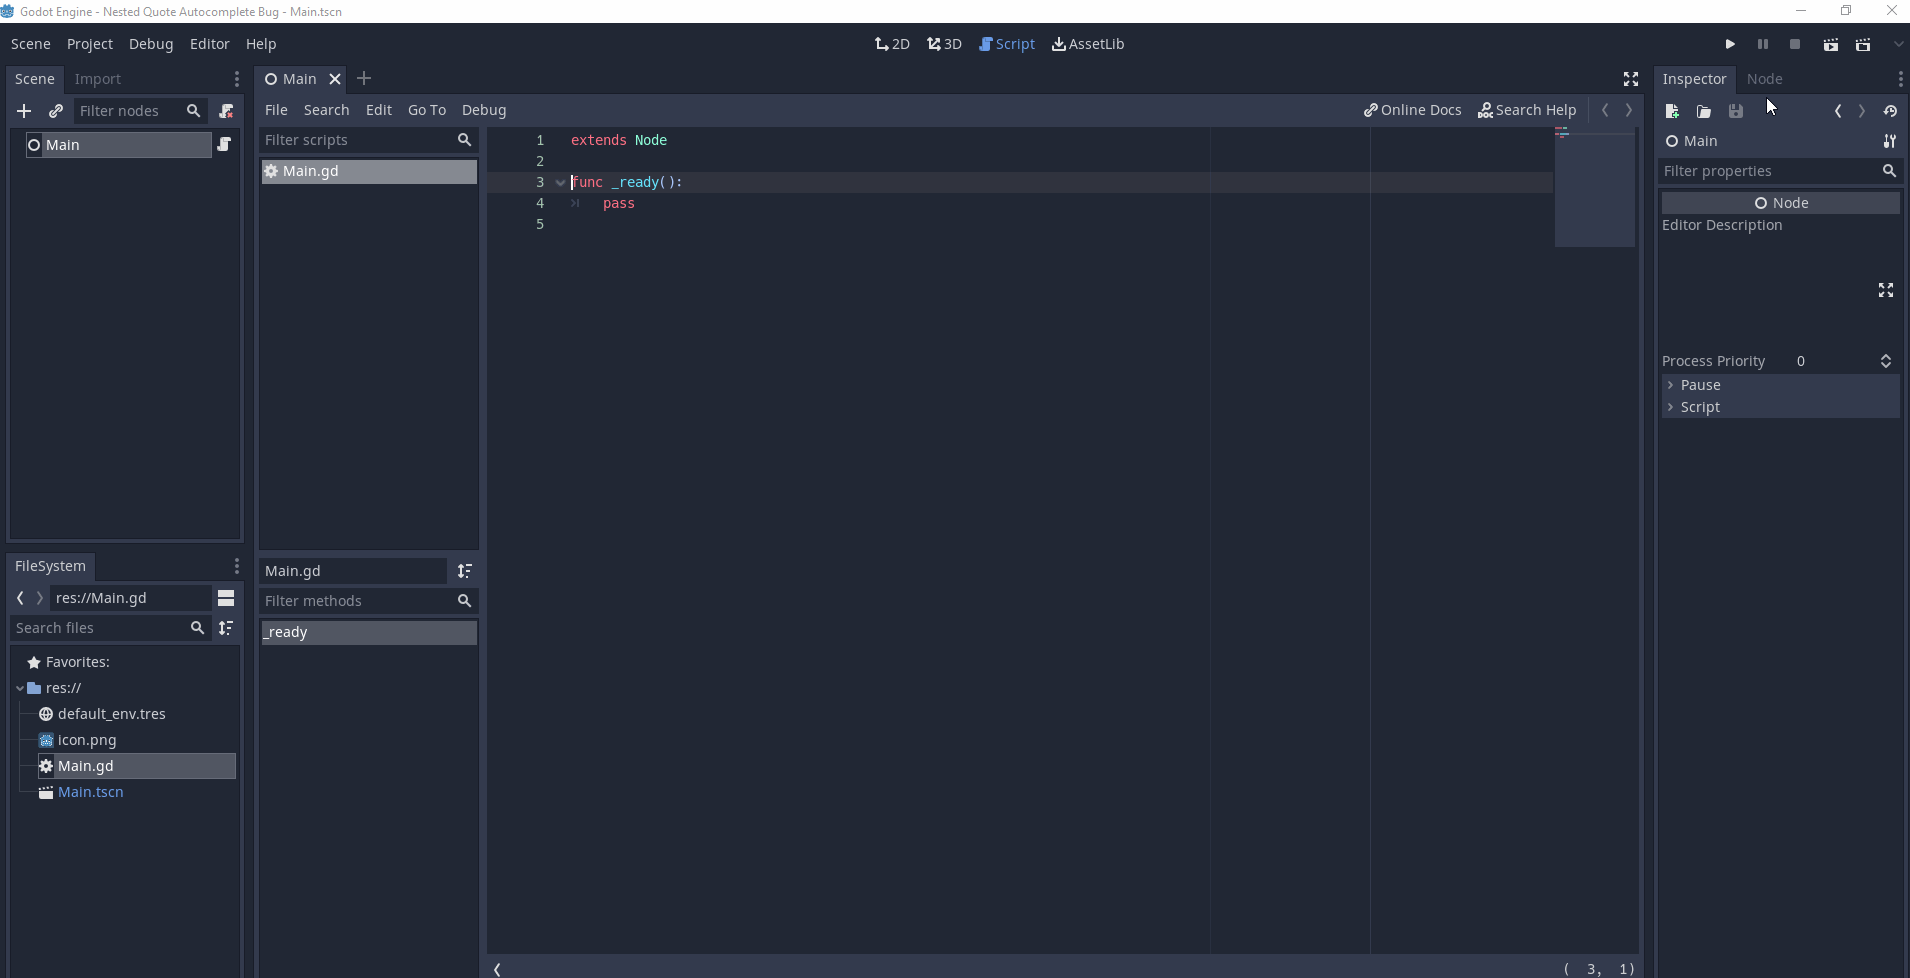Switch to the Import tab
1910x978 pixels.
point(98,79)
